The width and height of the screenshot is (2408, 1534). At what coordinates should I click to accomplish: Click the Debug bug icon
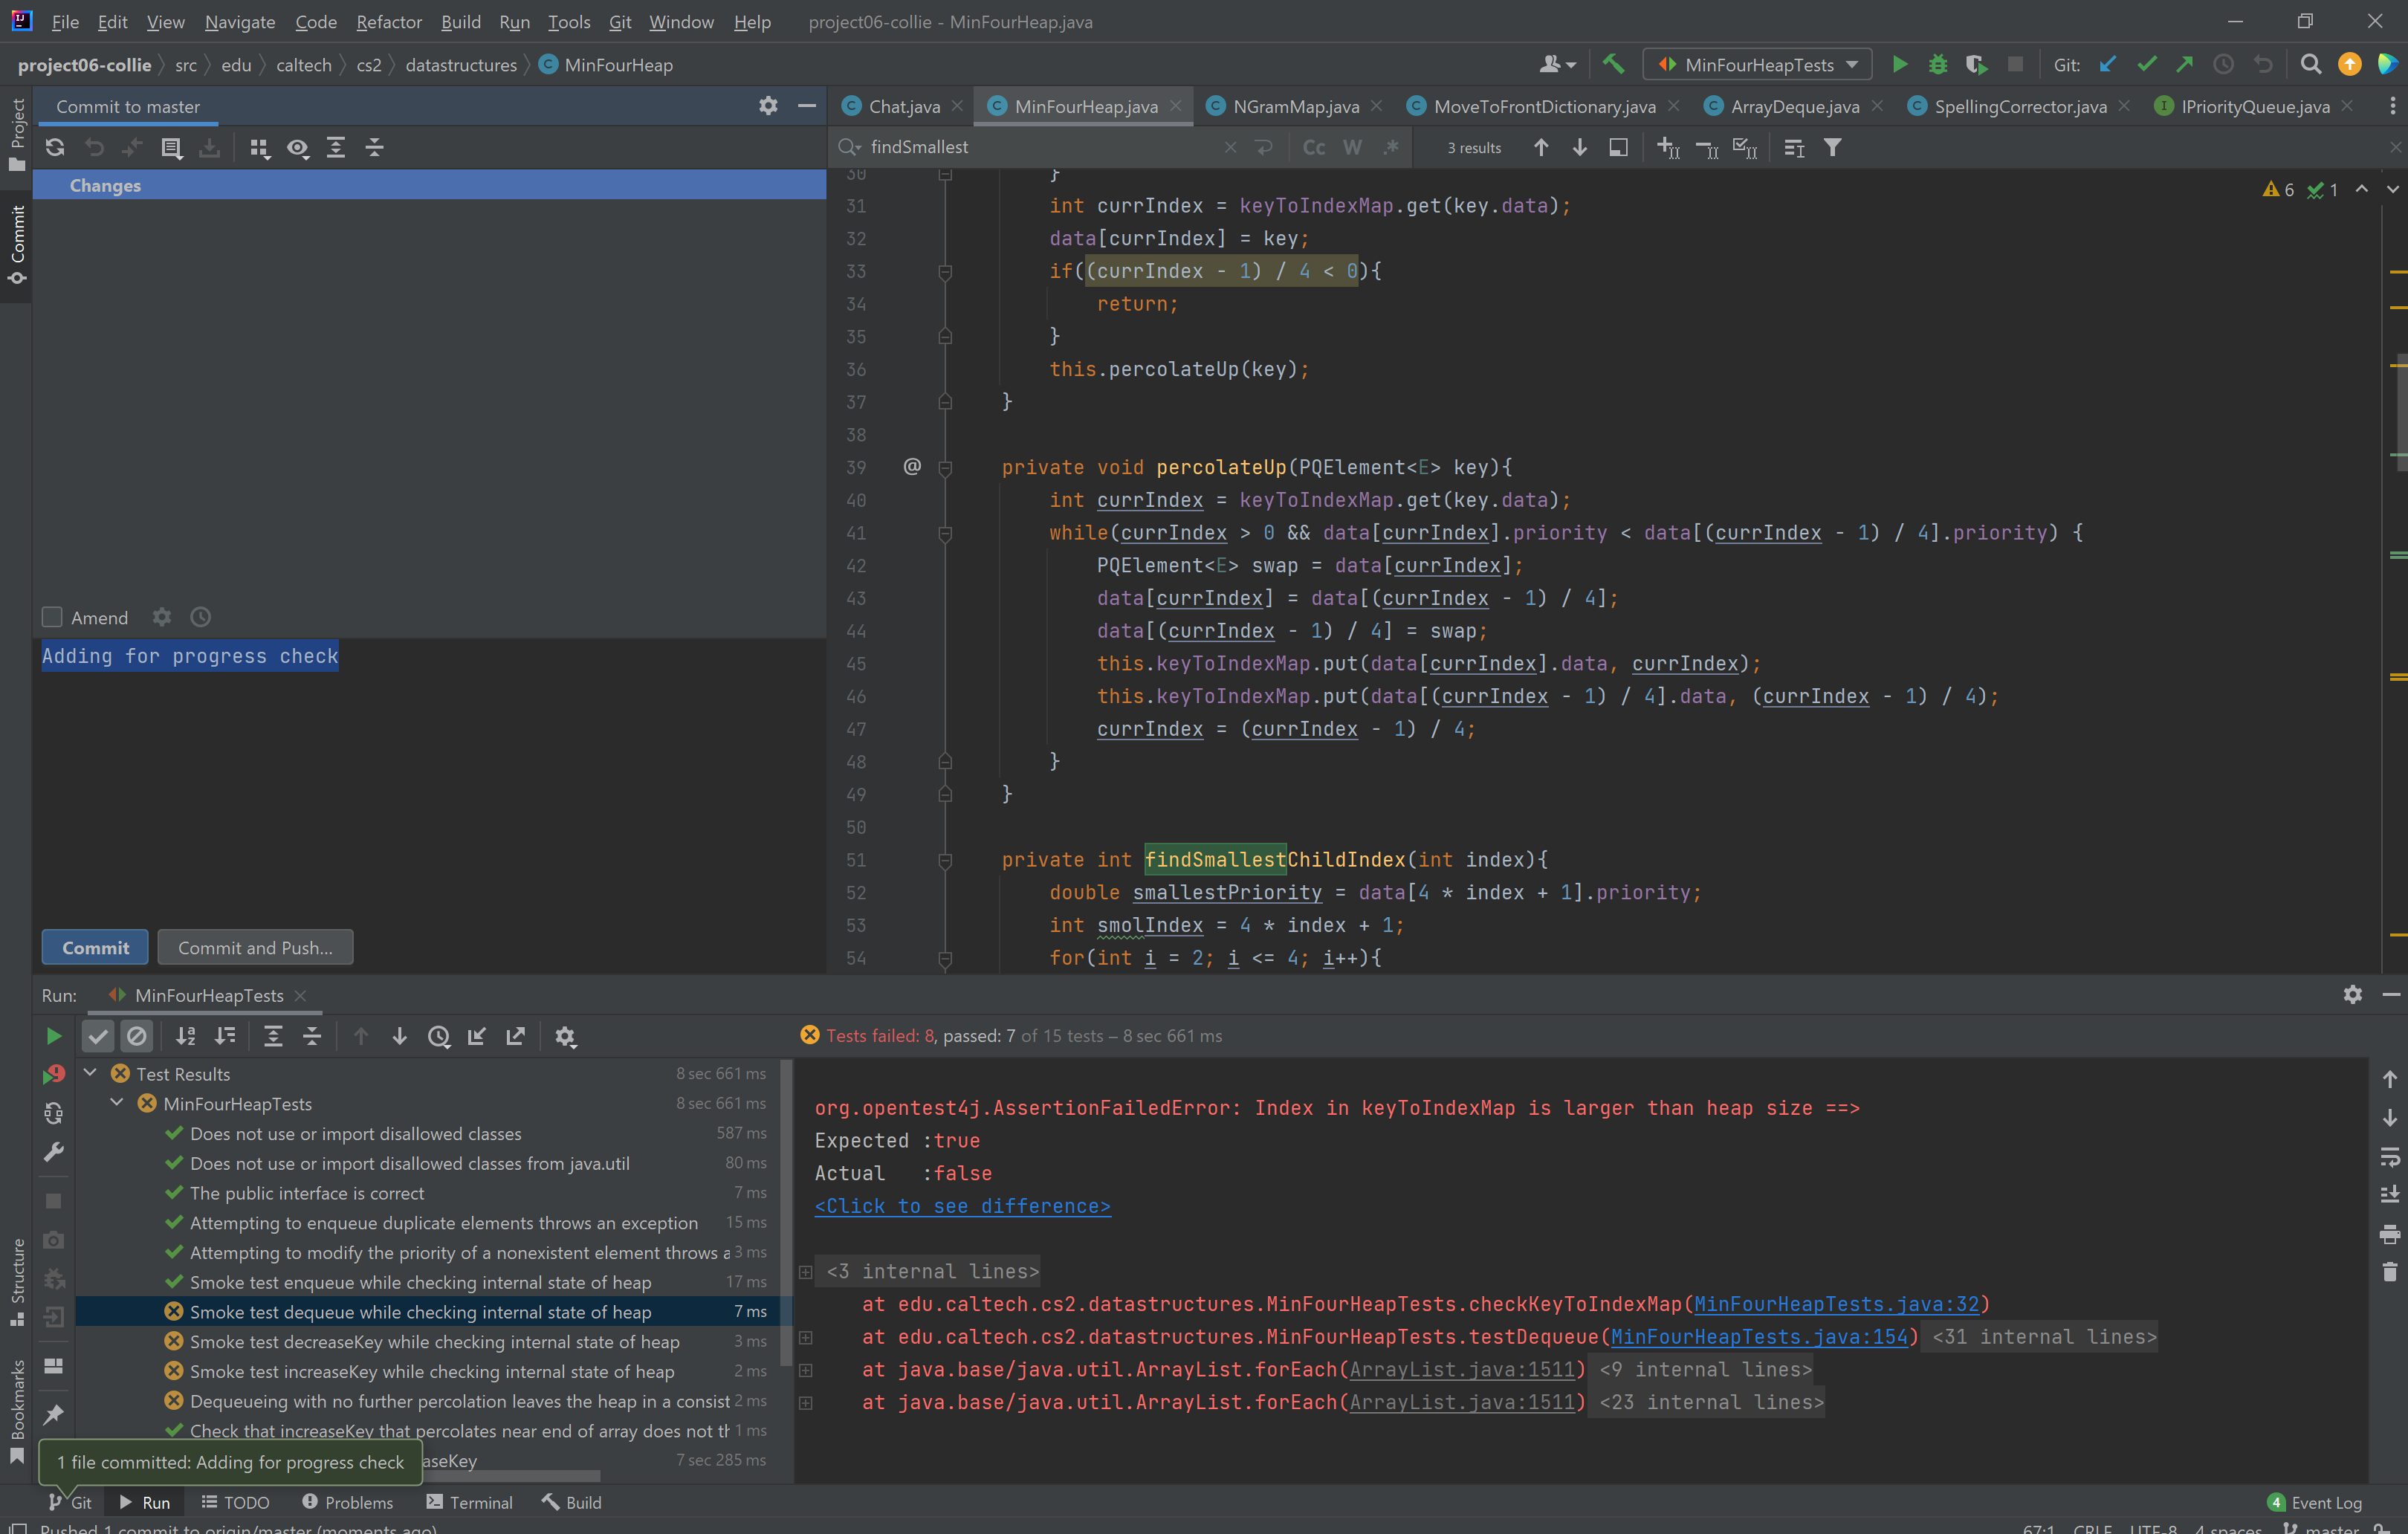(x=1937, y=65)
